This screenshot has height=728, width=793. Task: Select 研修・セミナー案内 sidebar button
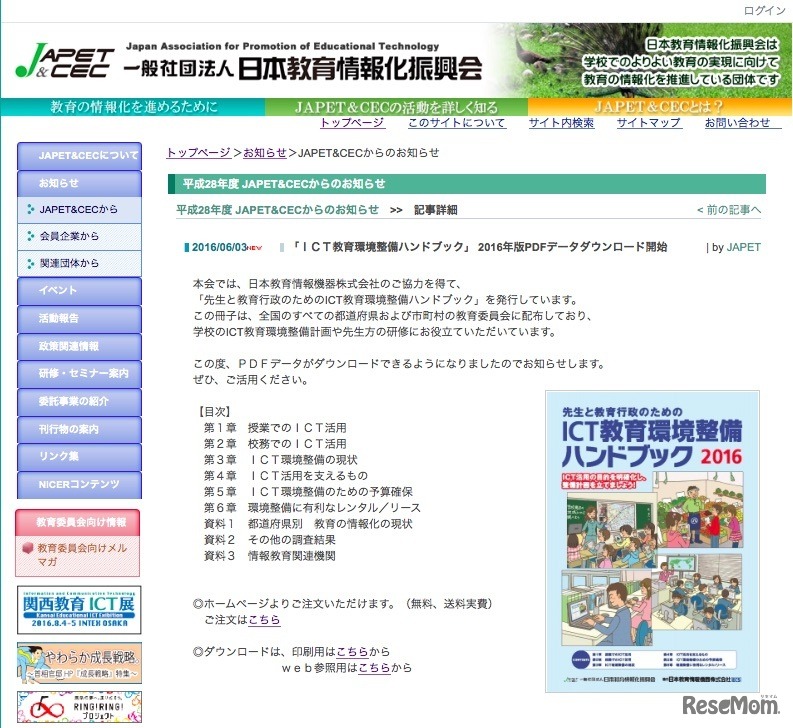79,374
